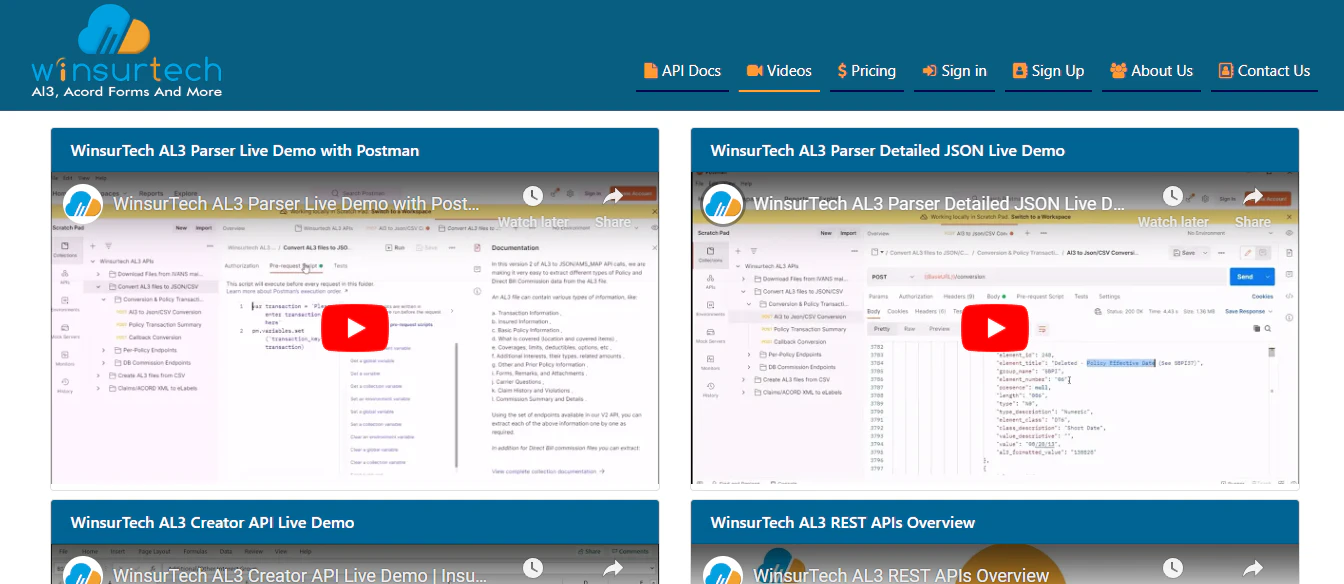Image resolution: width=1344 pixels, height=584 pixels.
Task: Click Watch later clock on Postman demo video
Action: 533,198
